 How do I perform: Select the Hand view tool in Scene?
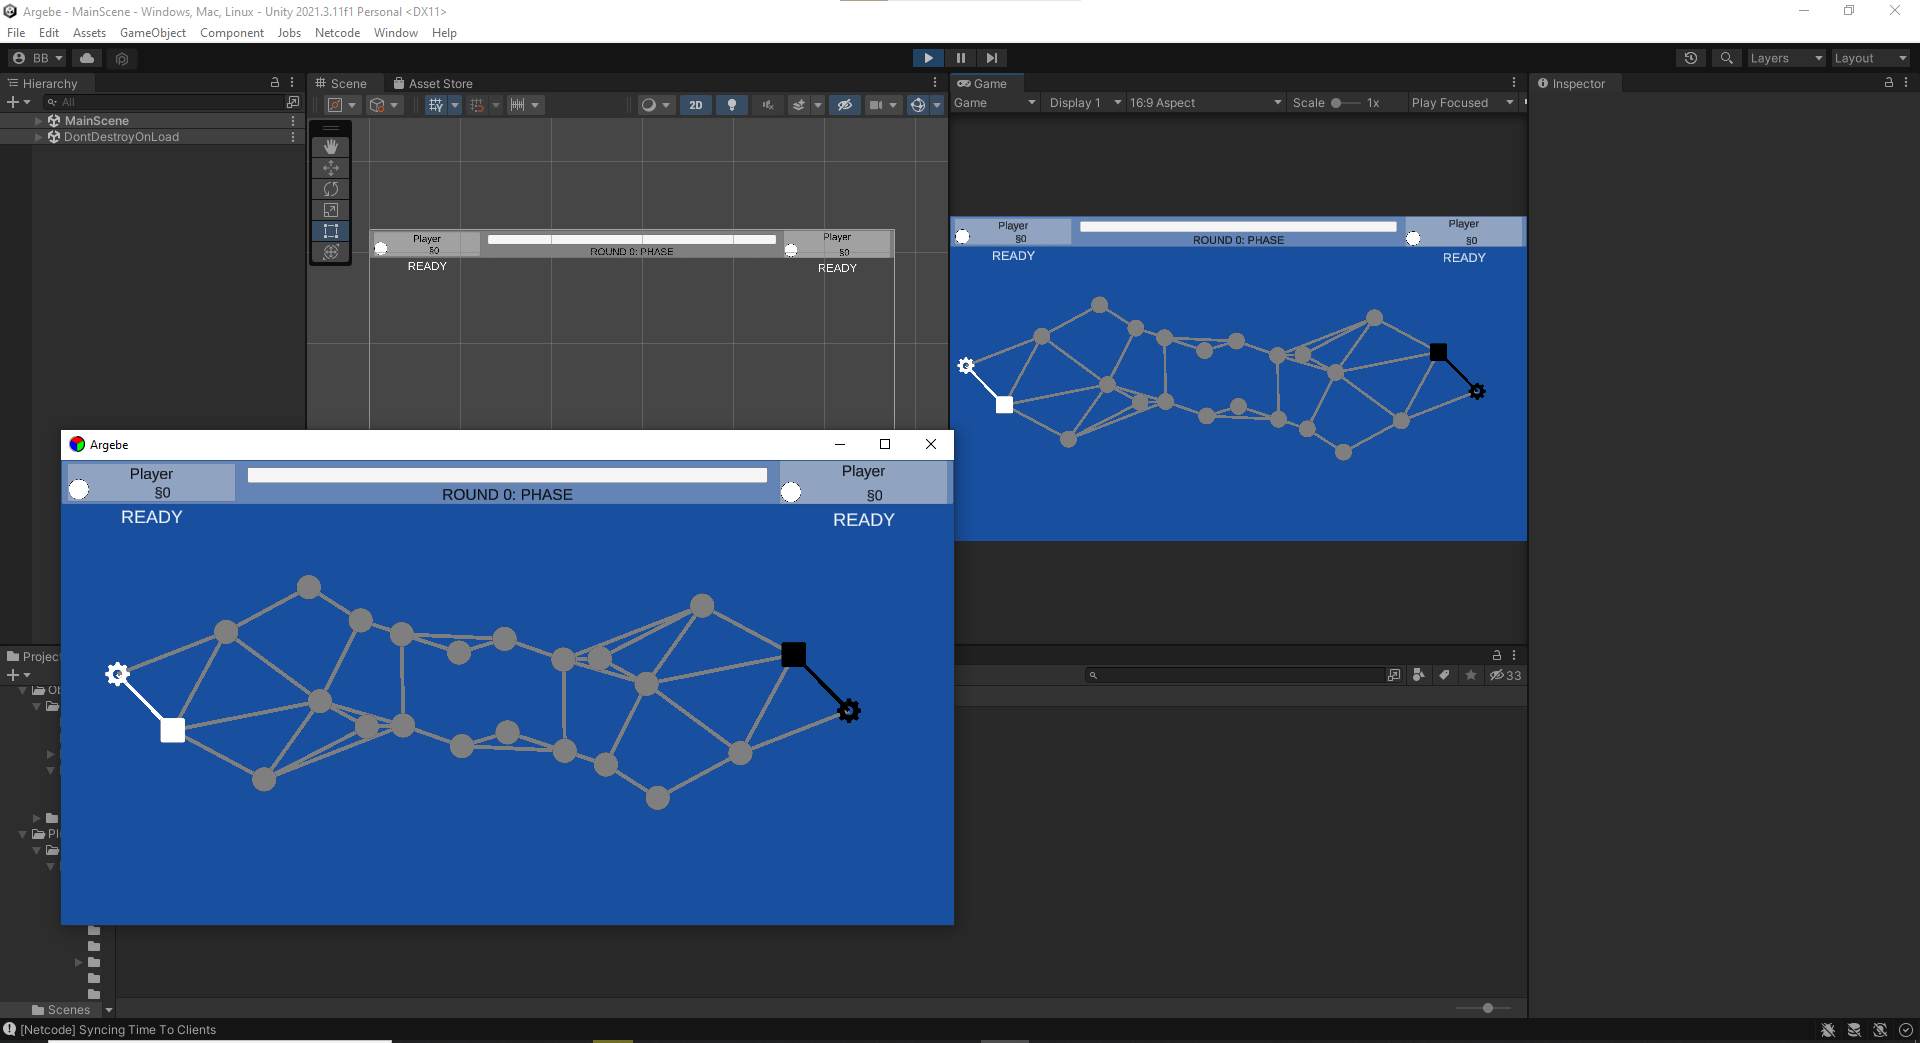331,147
